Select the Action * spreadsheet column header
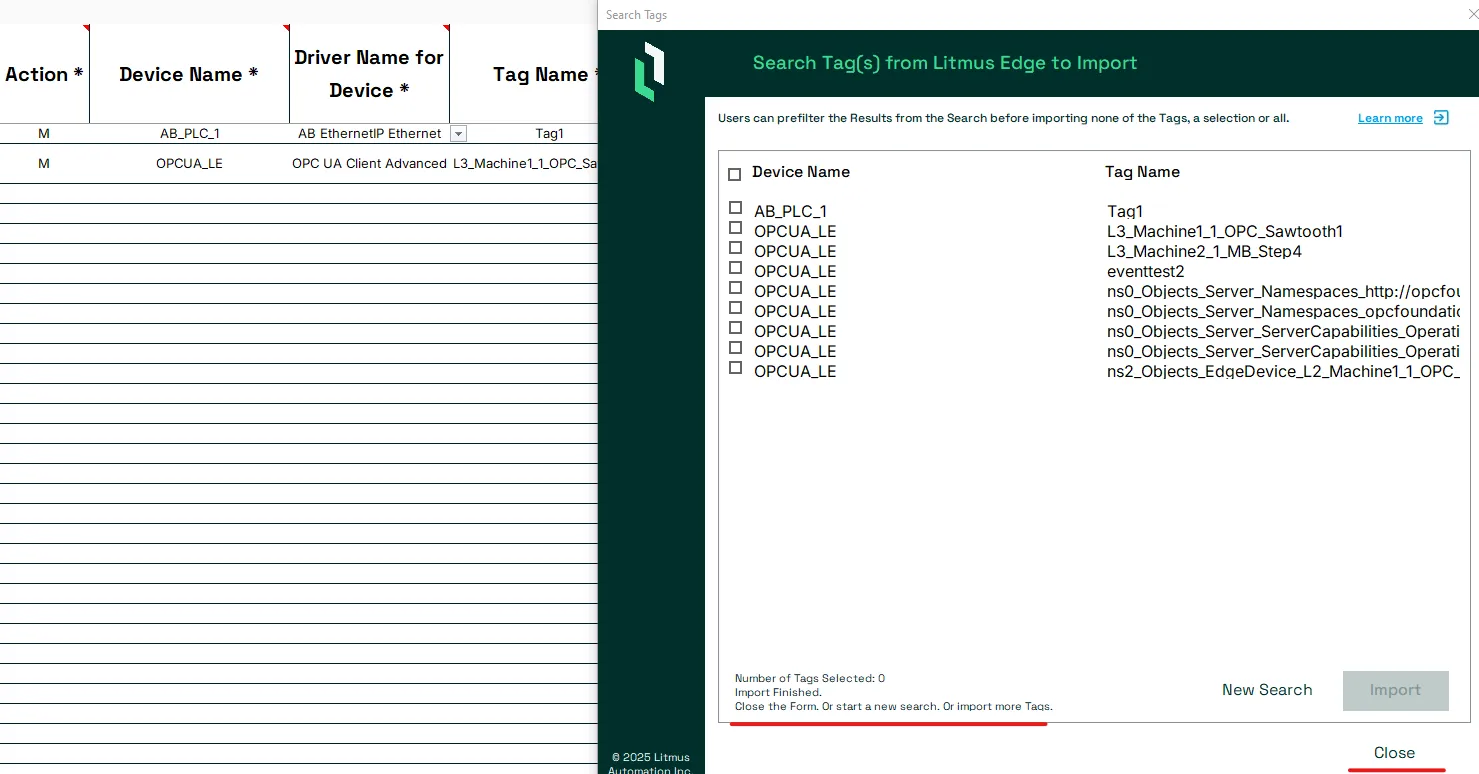The image size is (1479, 774). coord(44,74)
